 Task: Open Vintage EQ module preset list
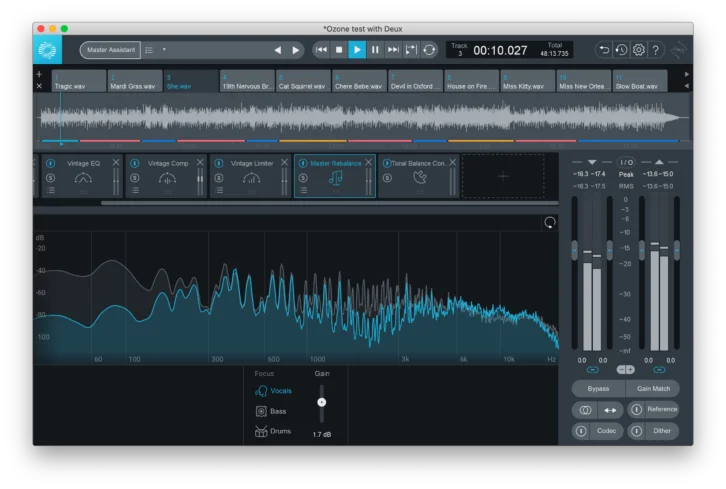click(x=51, y=190)
